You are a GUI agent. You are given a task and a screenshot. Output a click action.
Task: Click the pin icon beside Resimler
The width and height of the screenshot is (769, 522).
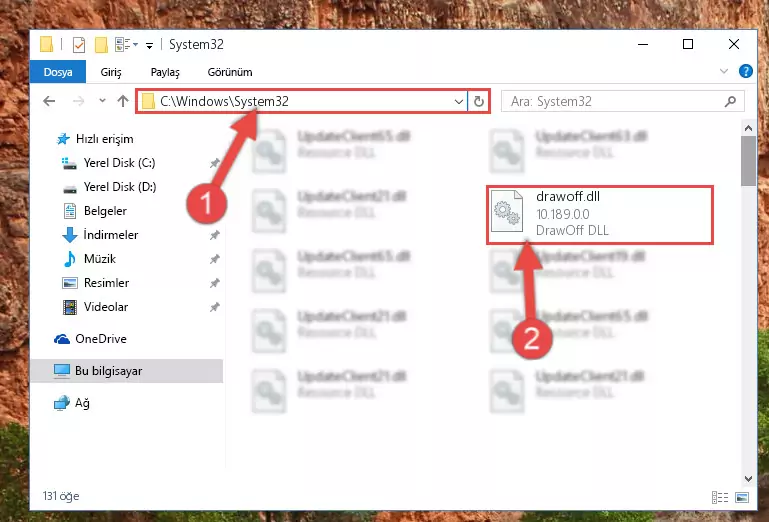[x=214, y=283]
